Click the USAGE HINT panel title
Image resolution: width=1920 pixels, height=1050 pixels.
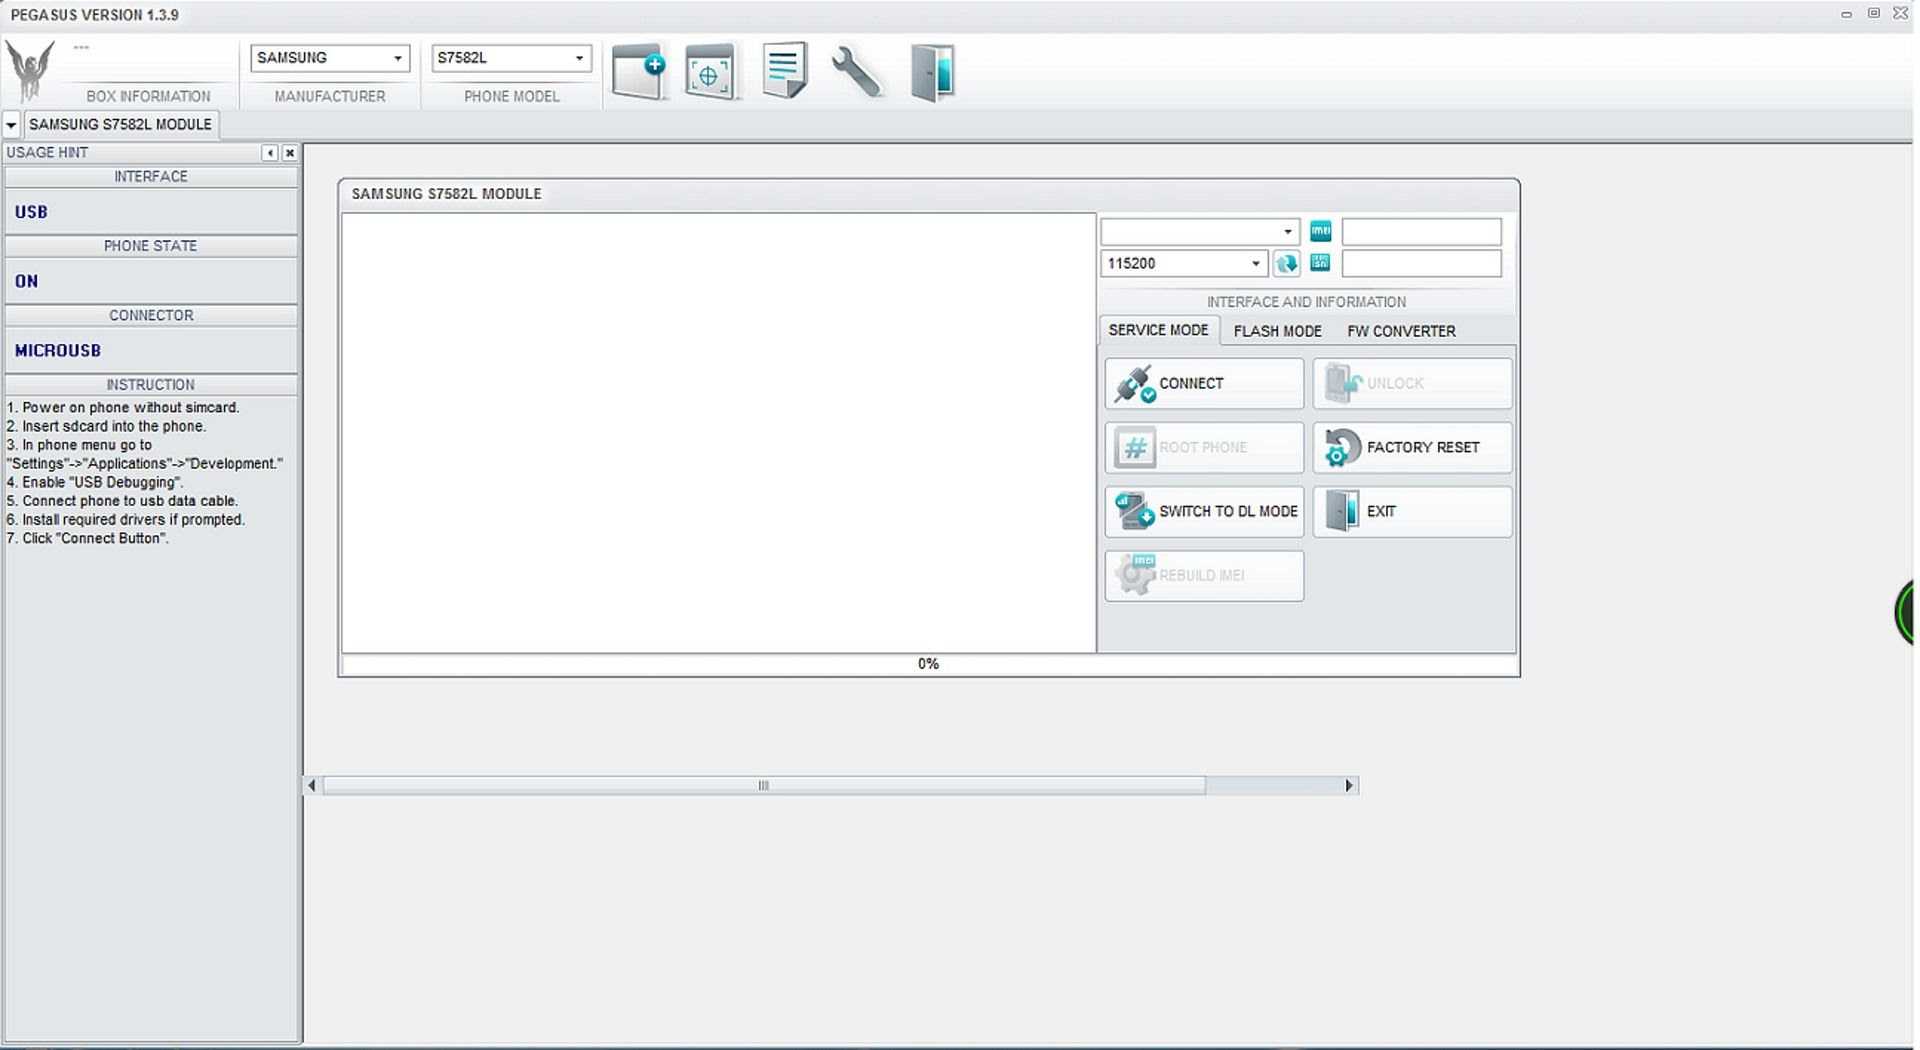(47, 152)
